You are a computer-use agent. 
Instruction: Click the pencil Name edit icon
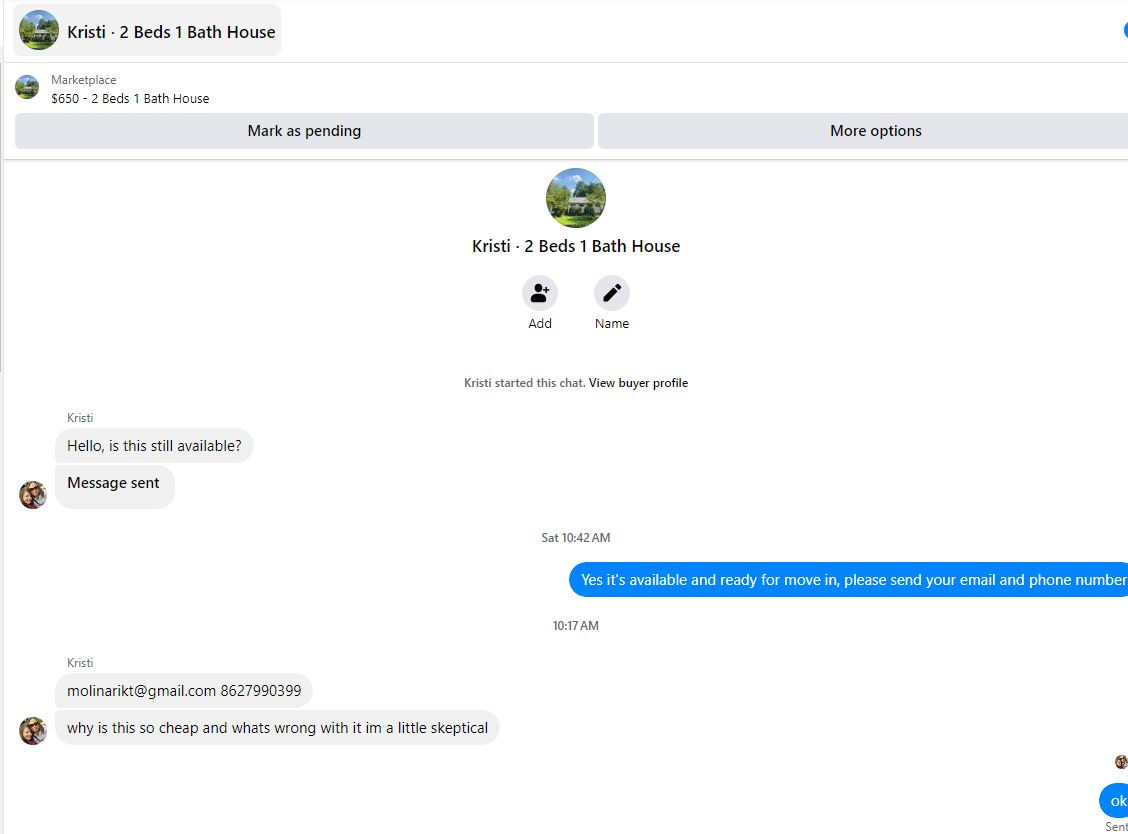[612, 293]
